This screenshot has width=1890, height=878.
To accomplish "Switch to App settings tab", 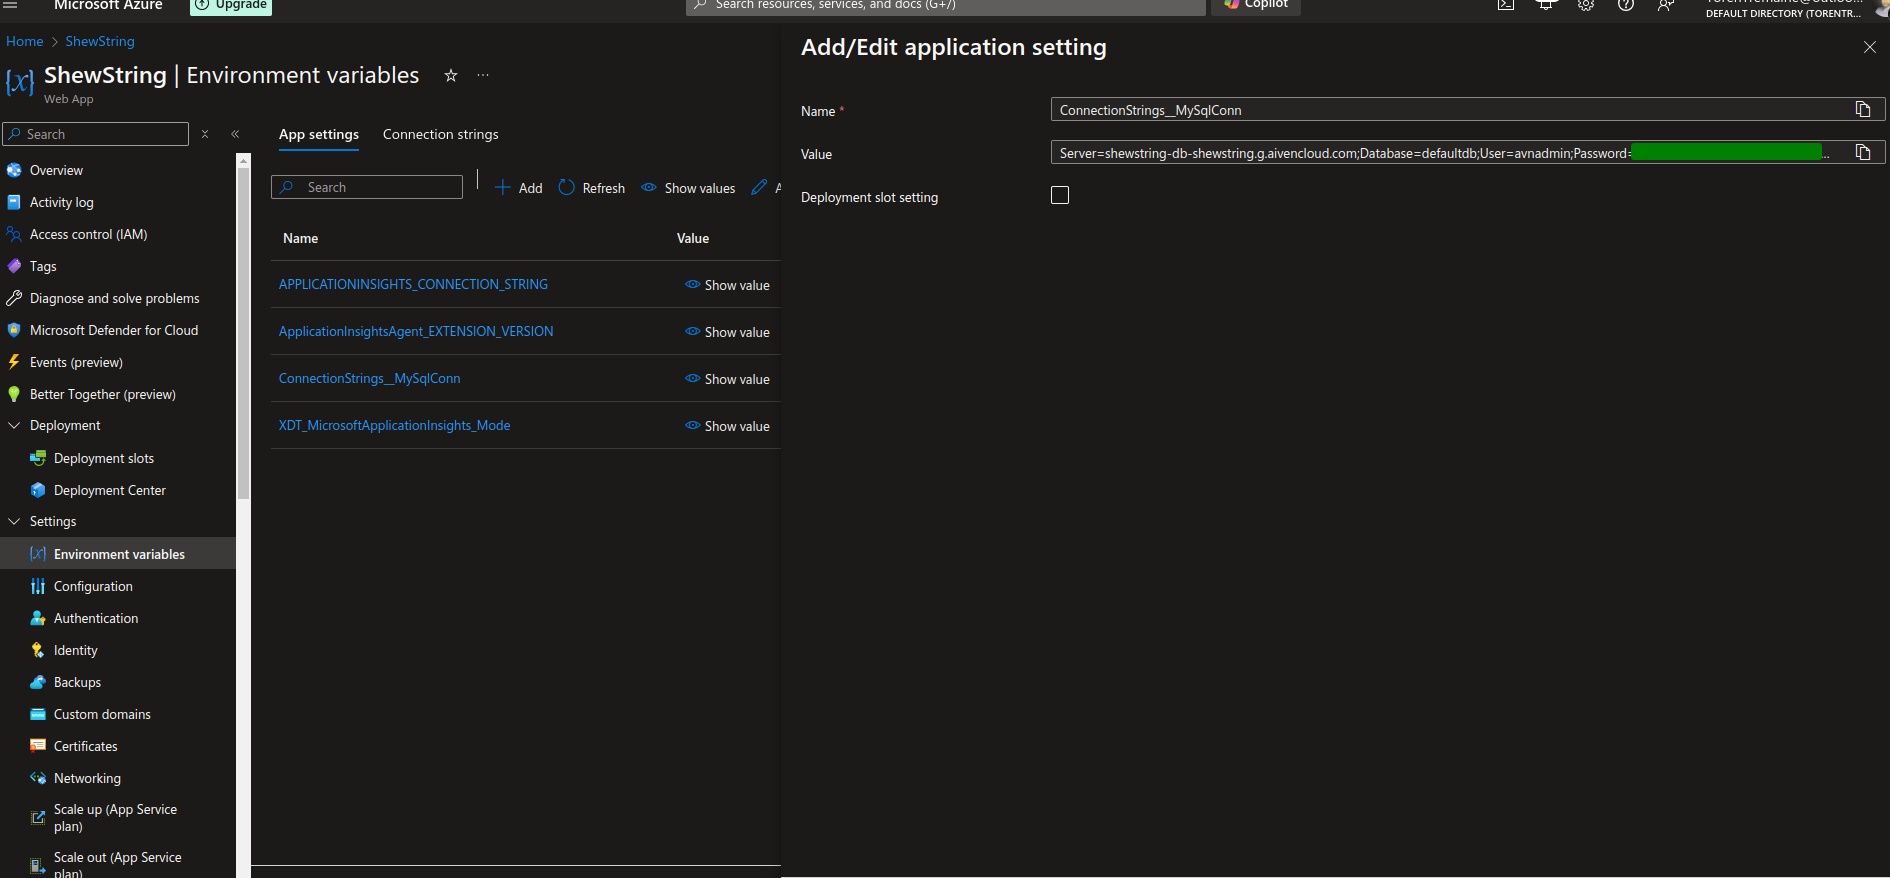I will [x=319, y=134].
